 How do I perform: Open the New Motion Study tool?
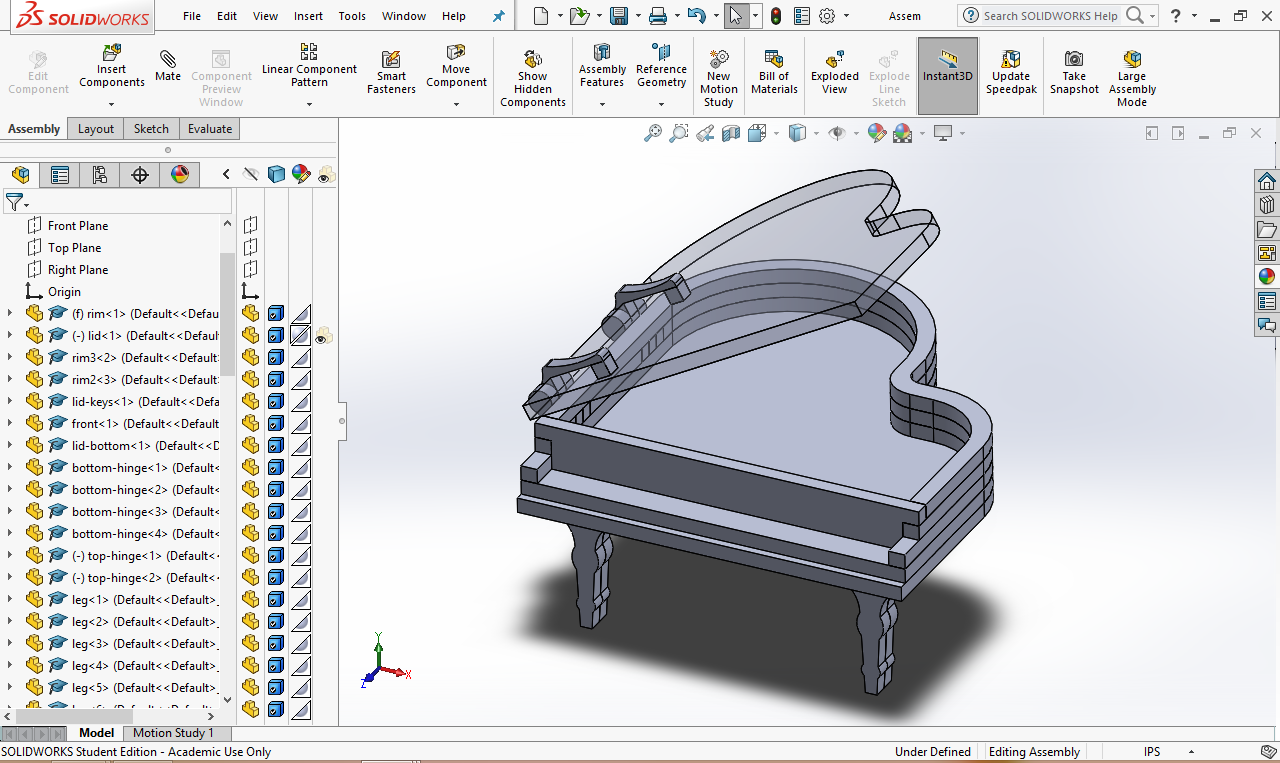[x=718, y=78]
